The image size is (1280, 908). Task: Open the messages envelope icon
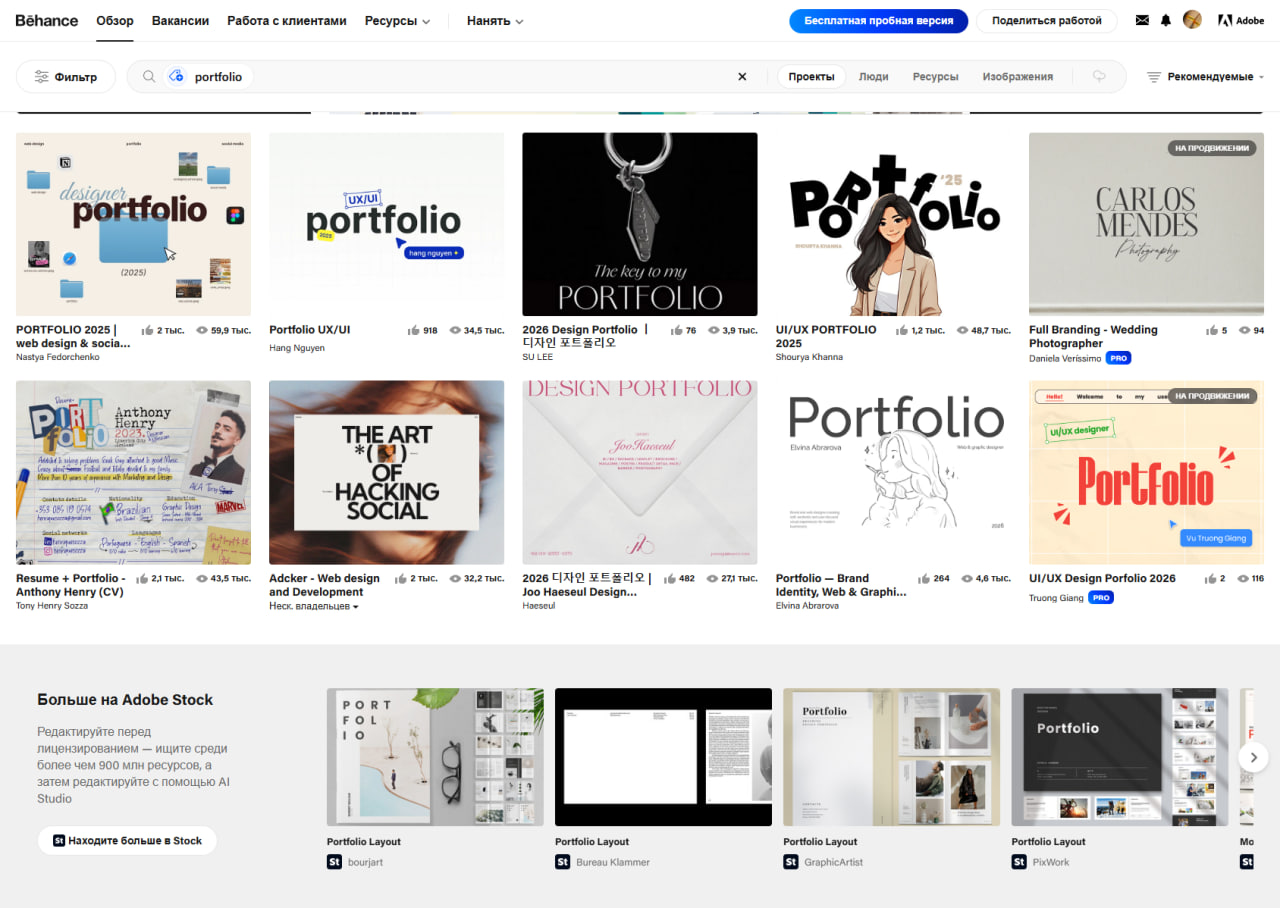coord(1142,20)
